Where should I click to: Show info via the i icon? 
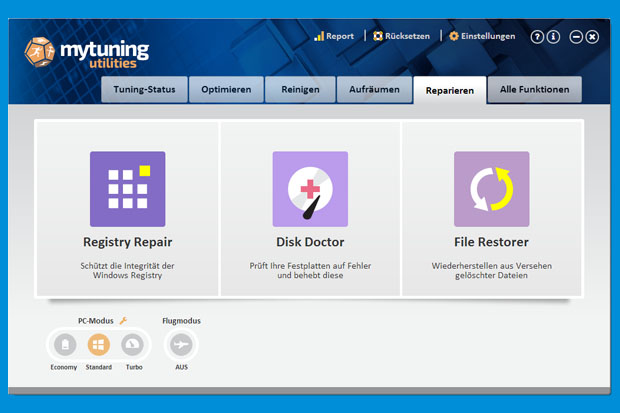553,37
